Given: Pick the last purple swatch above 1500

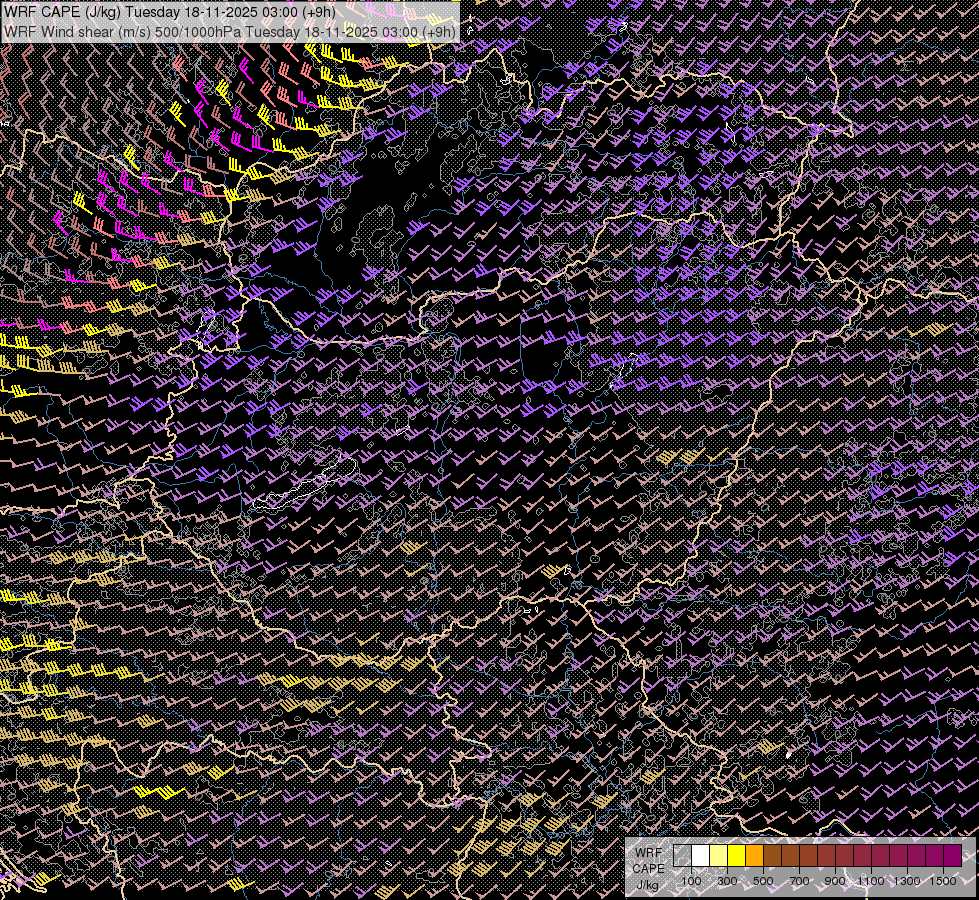Looking at the screenshot, I should pyautogui.click(x=952, y=855).
